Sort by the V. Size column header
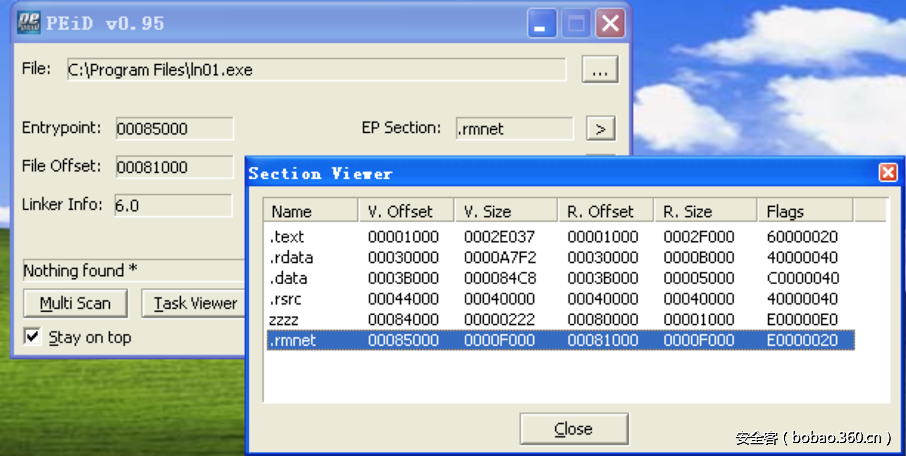The height and width of the screenshot is (456, 906). 506,211
